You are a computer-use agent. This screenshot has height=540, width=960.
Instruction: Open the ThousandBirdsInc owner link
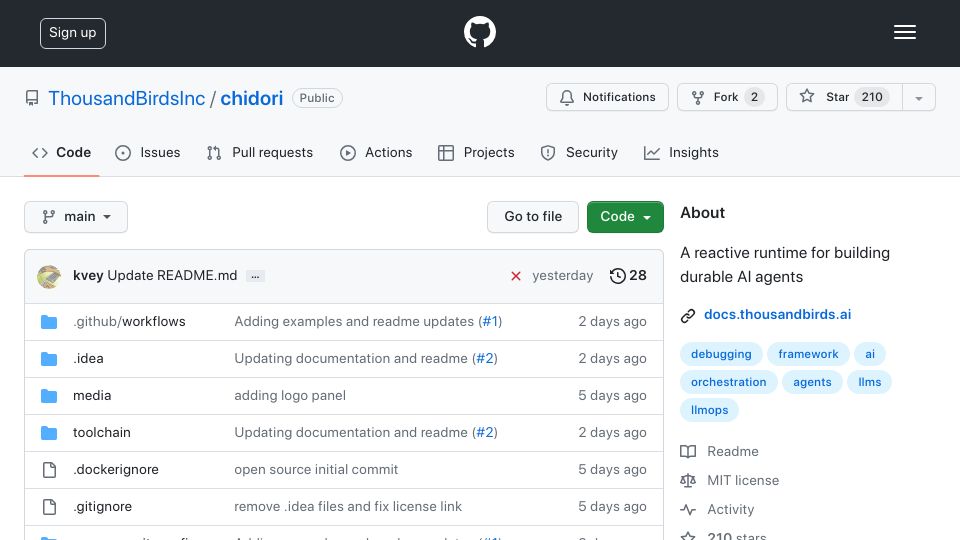[127, 98]
